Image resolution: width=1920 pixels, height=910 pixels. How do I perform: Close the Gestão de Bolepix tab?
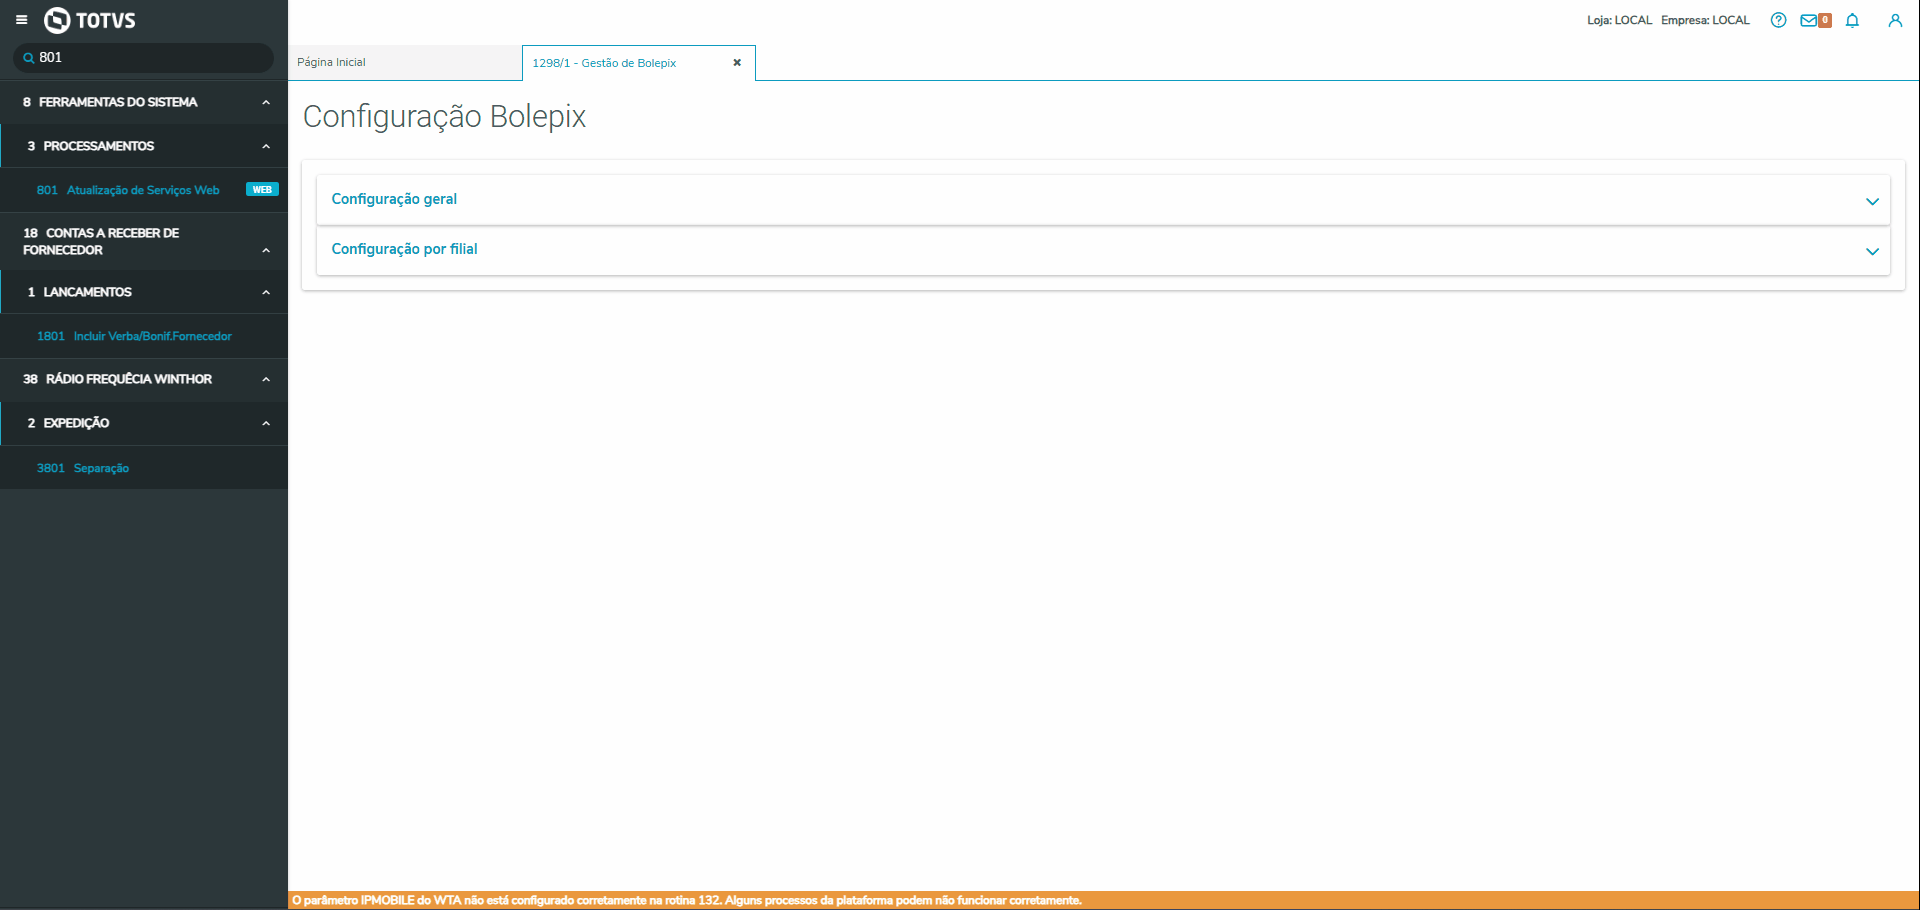(x=737, y=63)
